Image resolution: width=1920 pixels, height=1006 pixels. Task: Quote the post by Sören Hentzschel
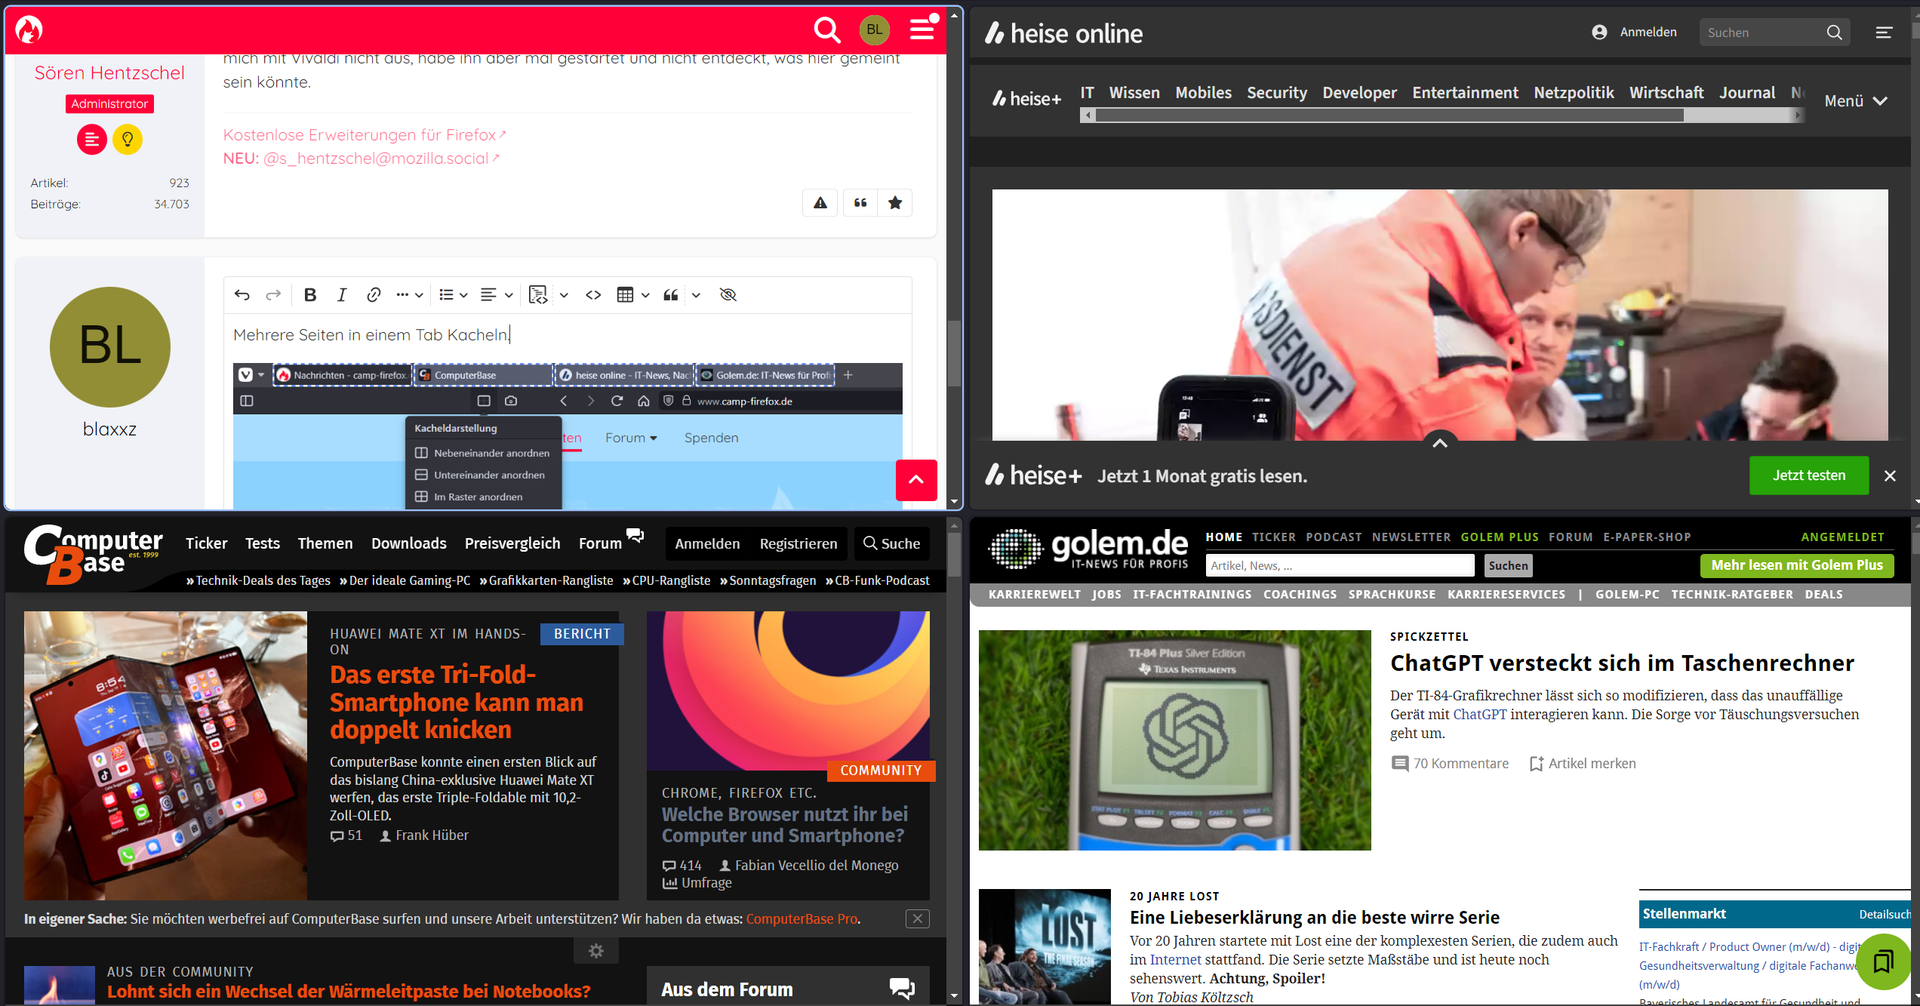point(860,203)
